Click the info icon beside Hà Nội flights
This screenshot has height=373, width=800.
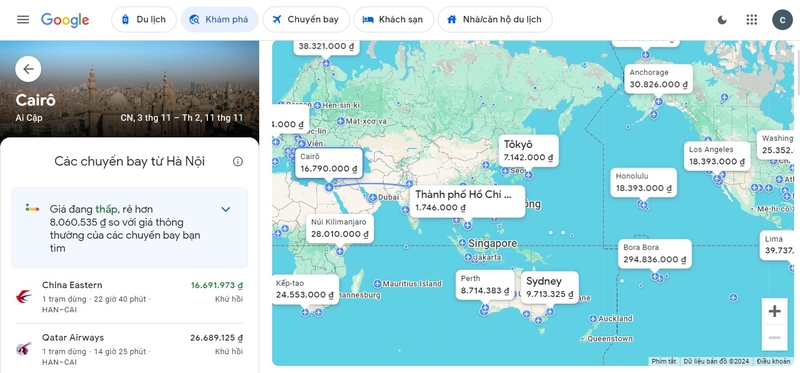[238, 162]
